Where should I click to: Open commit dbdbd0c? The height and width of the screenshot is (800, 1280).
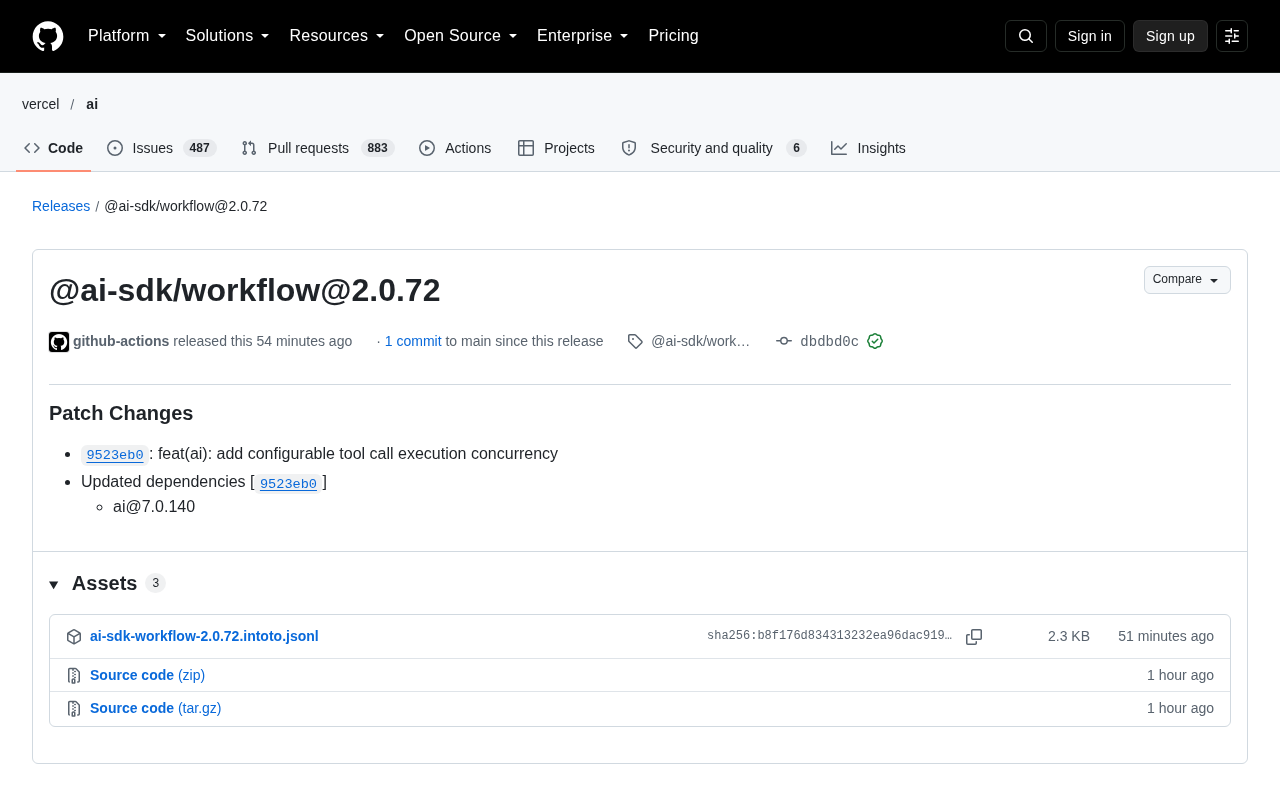pyautogui.click(x=829, y=341)
